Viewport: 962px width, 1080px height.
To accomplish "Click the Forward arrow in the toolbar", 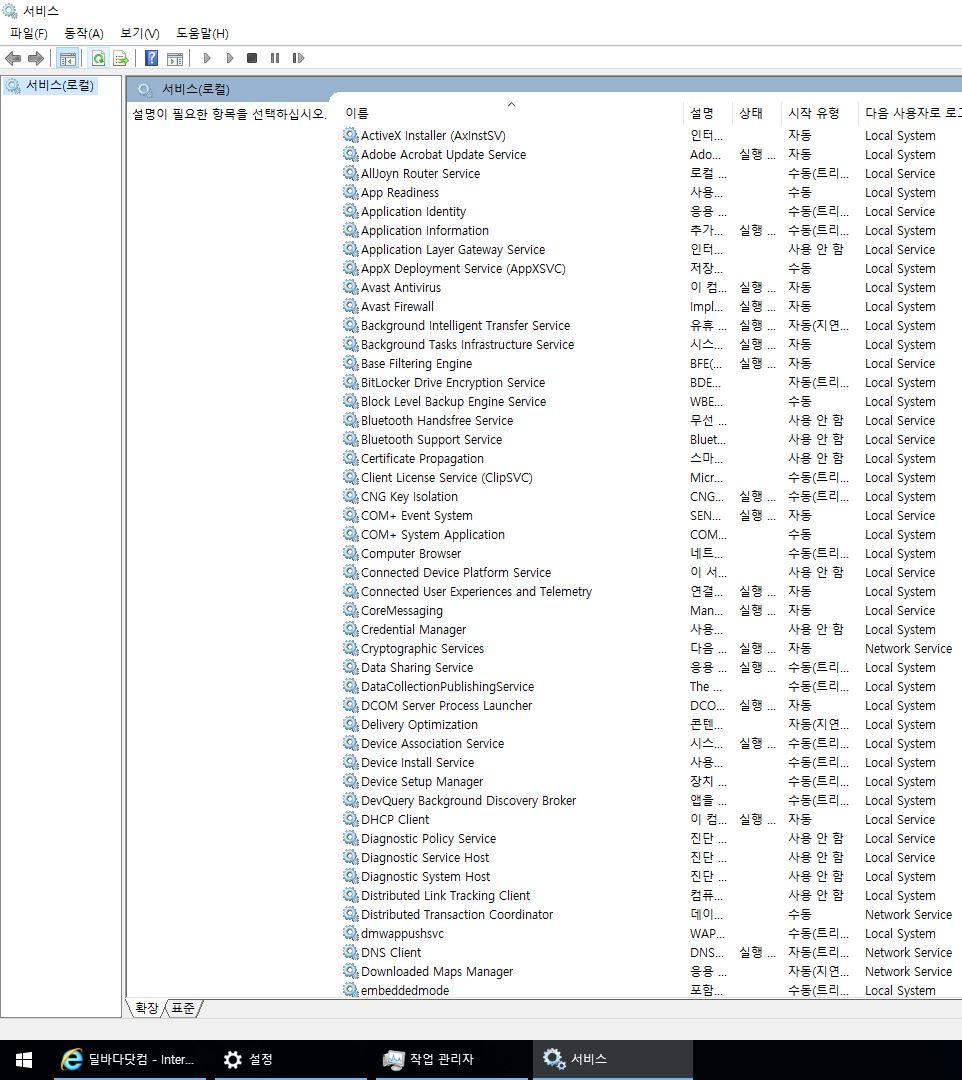I will pyautogui.click(x=36, y=59).
